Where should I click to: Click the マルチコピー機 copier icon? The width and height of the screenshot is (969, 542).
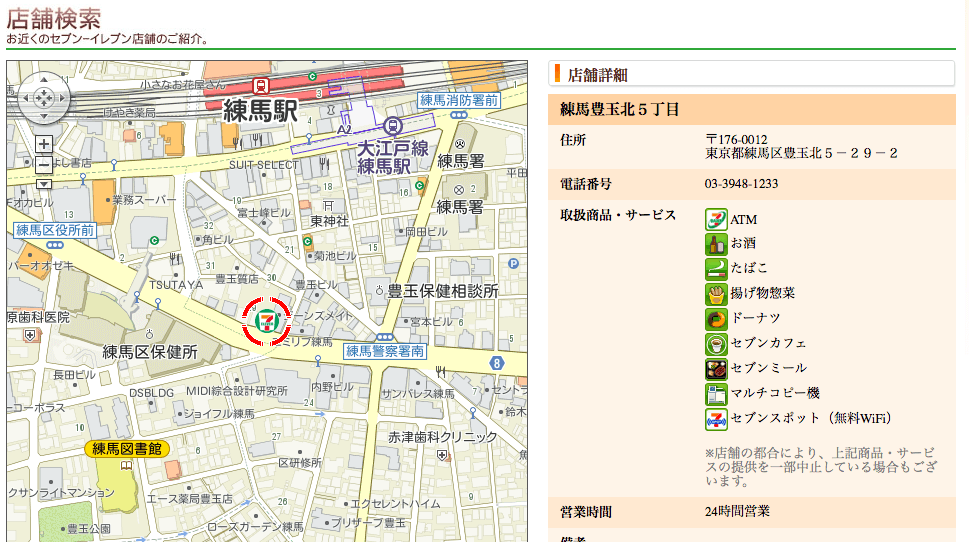(x=716, y=394)
